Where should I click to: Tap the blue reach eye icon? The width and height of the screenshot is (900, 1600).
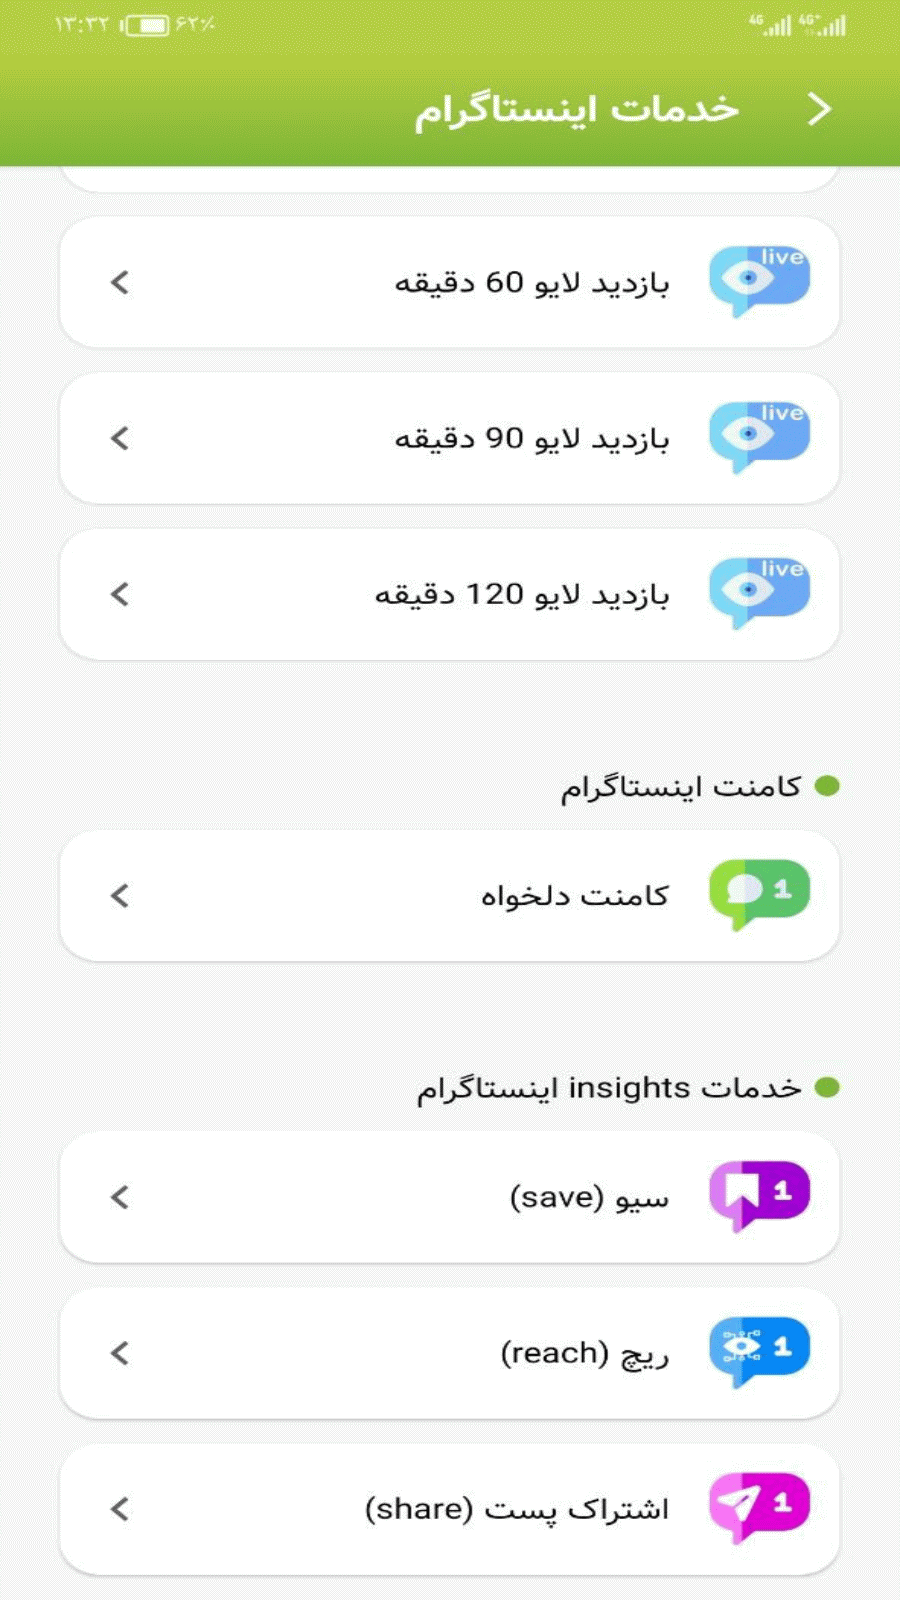pyautogui.click(x=759, y=1352)
